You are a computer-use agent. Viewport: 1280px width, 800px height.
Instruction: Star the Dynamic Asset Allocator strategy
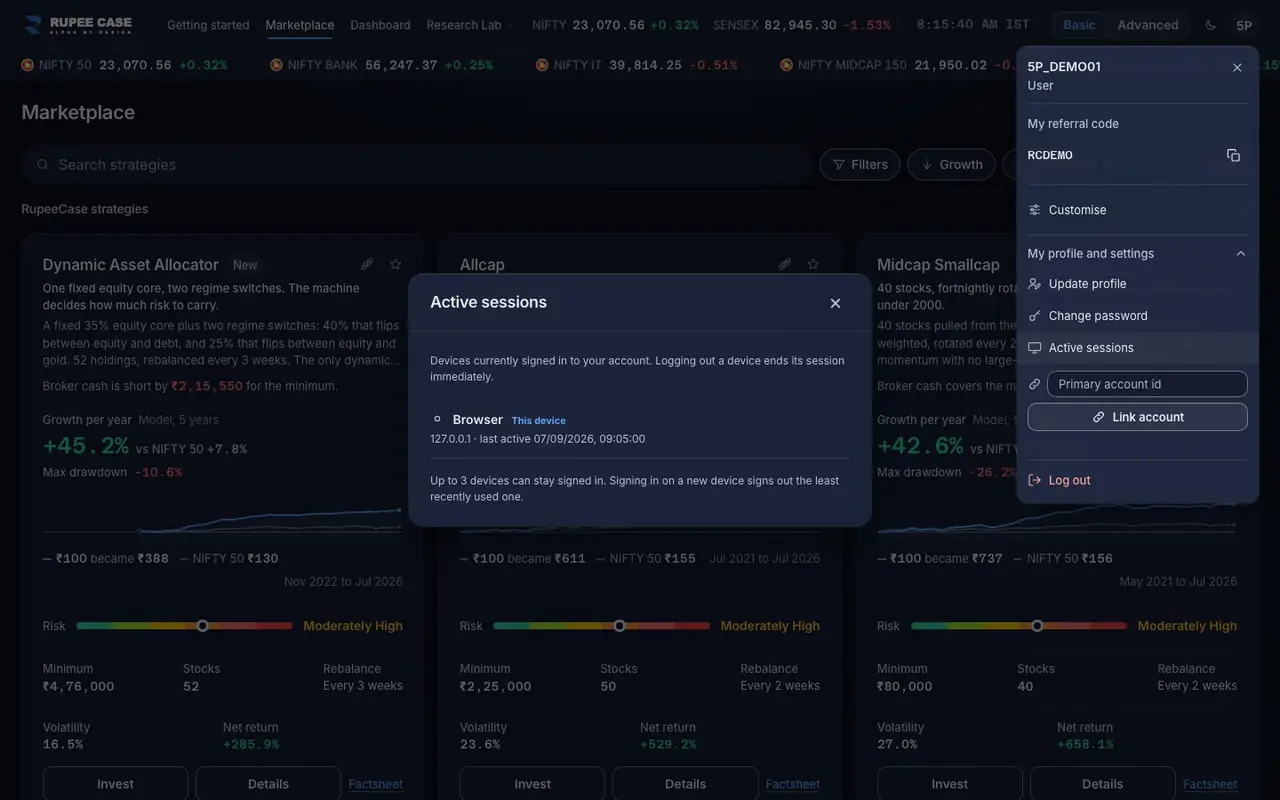pyautogui.click(x=395, y=265)
